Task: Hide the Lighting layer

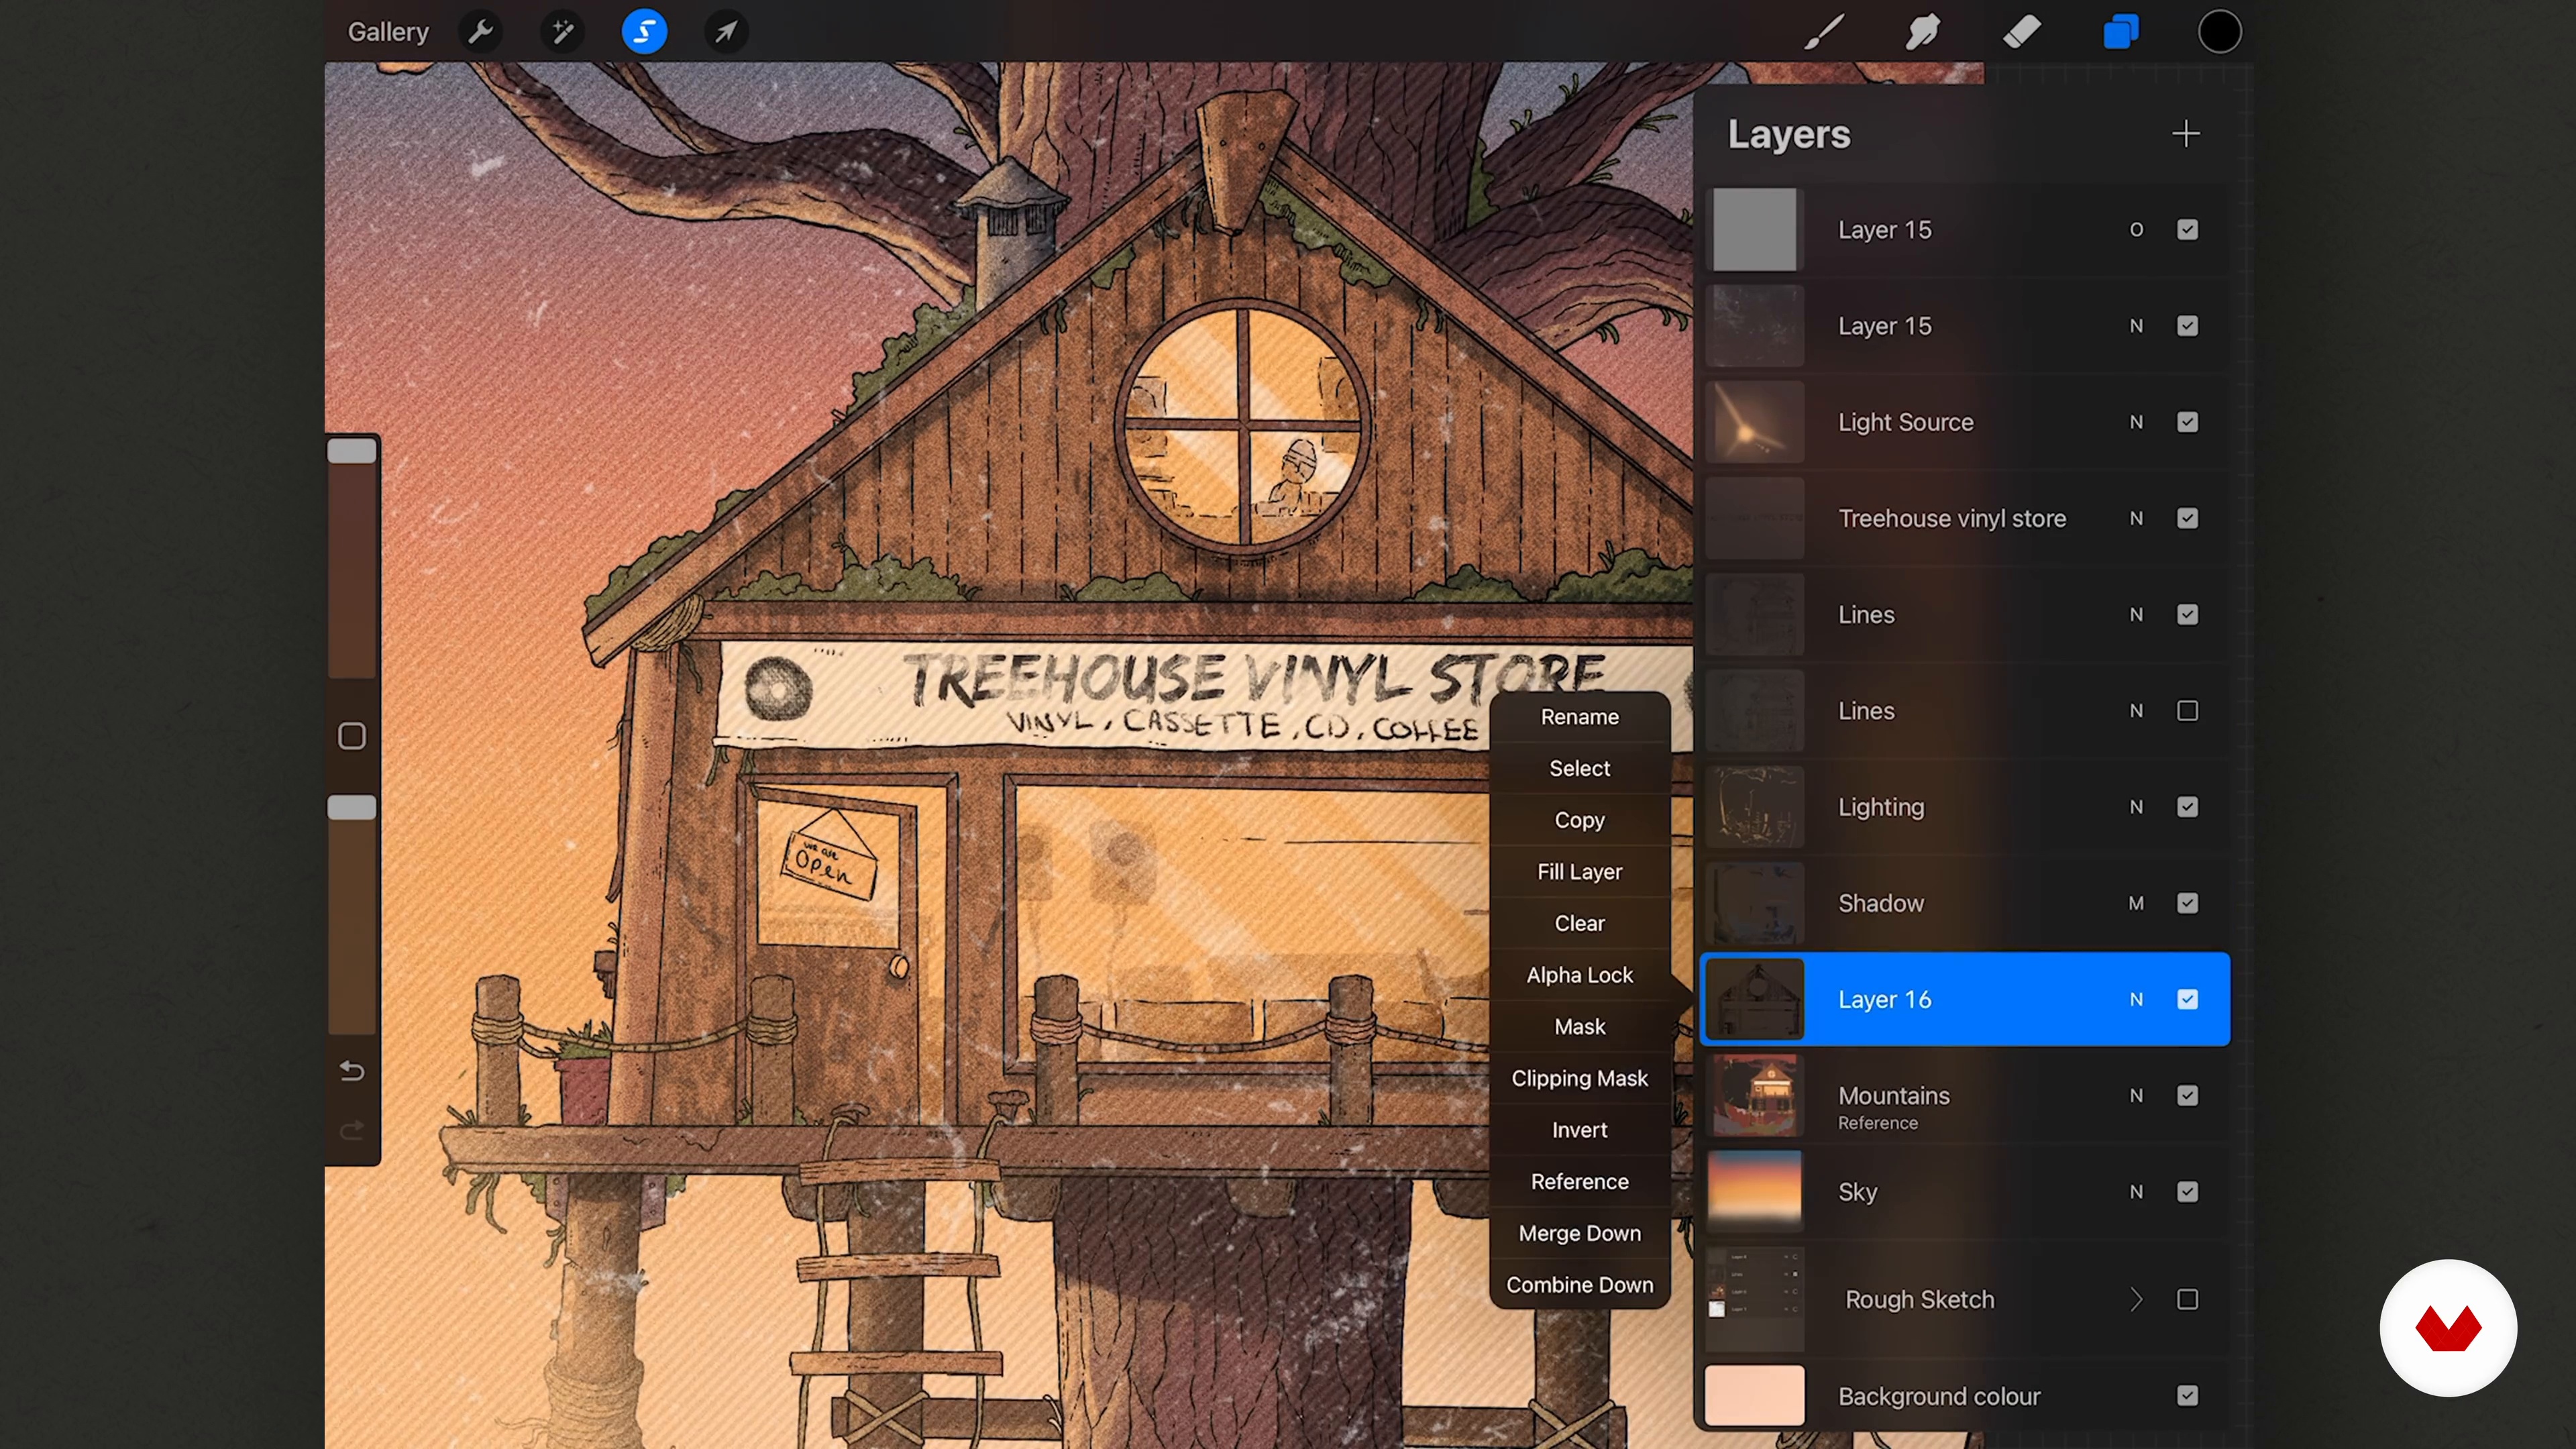Action: coord(2187,807)
